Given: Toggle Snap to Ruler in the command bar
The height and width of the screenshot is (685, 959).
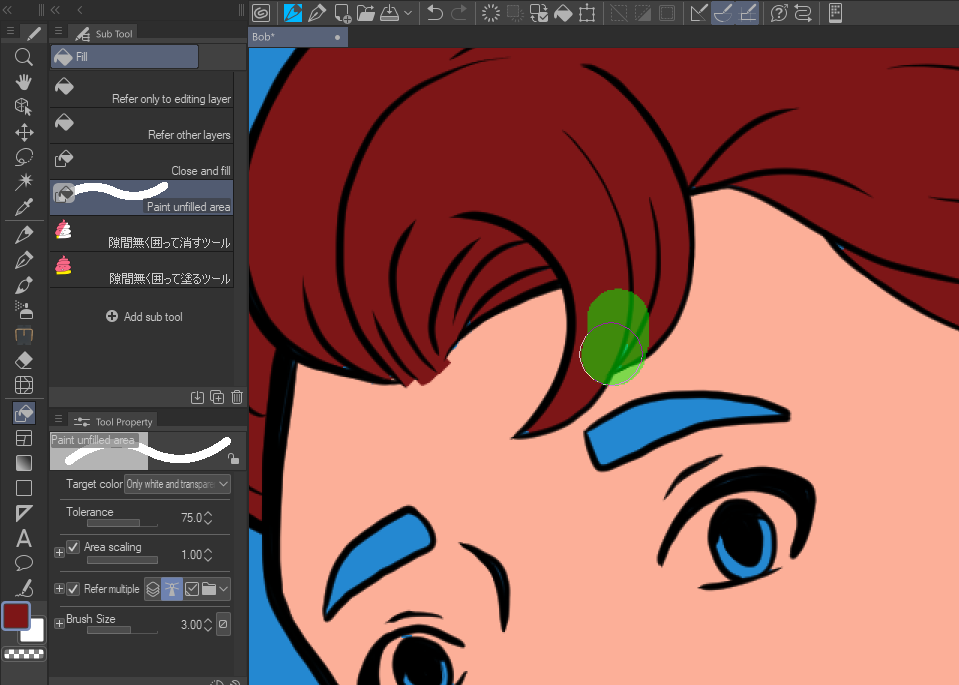Looking at the screenshot, I should click(x=698, y=12).
